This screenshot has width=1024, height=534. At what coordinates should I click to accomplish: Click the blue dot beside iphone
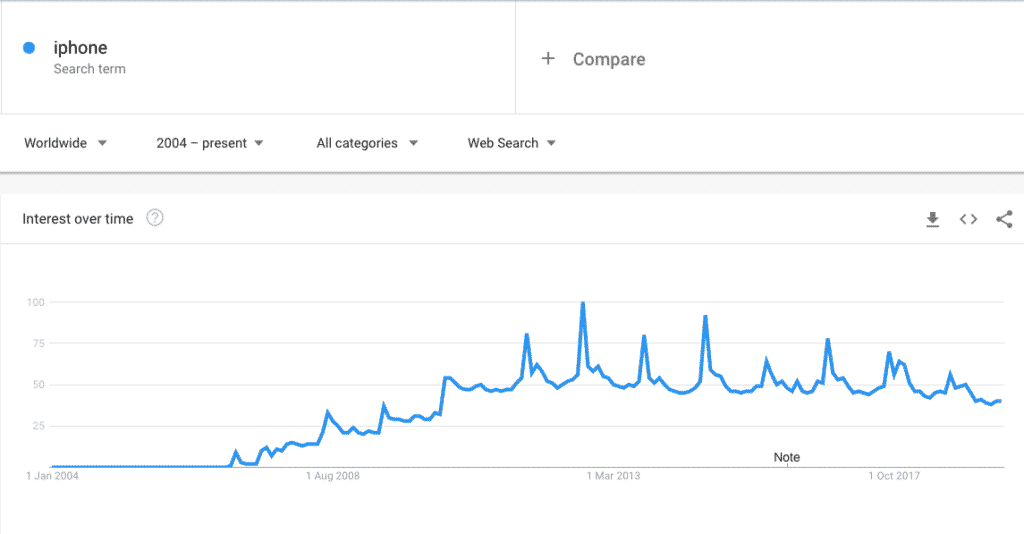point(29,47)
